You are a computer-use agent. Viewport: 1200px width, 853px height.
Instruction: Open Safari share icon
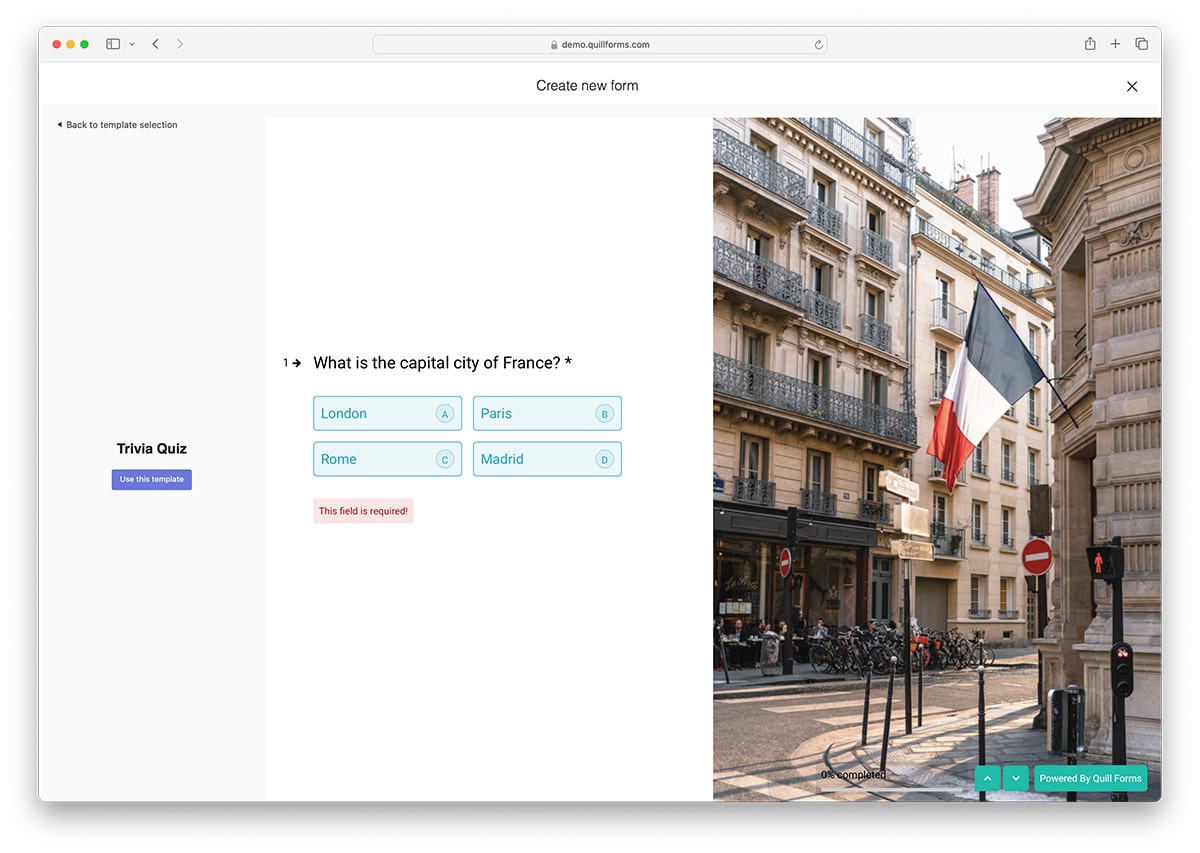tap(1090, 44)
